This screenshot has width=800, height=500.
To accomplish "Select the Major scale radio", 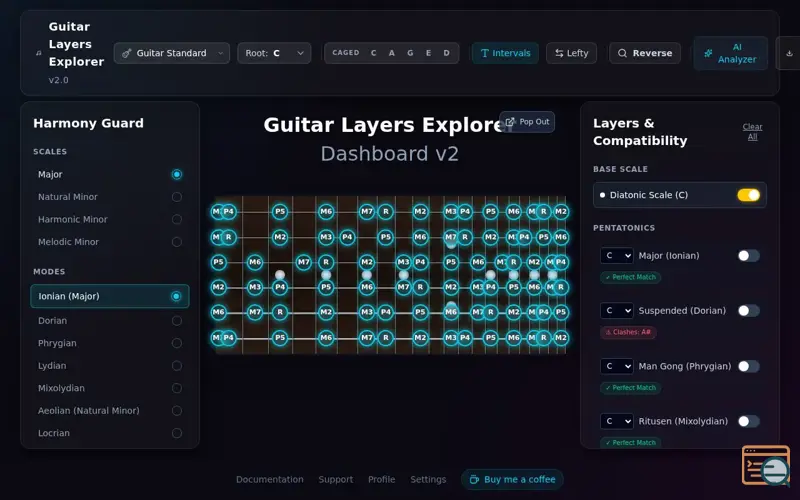I will point(177,174).
